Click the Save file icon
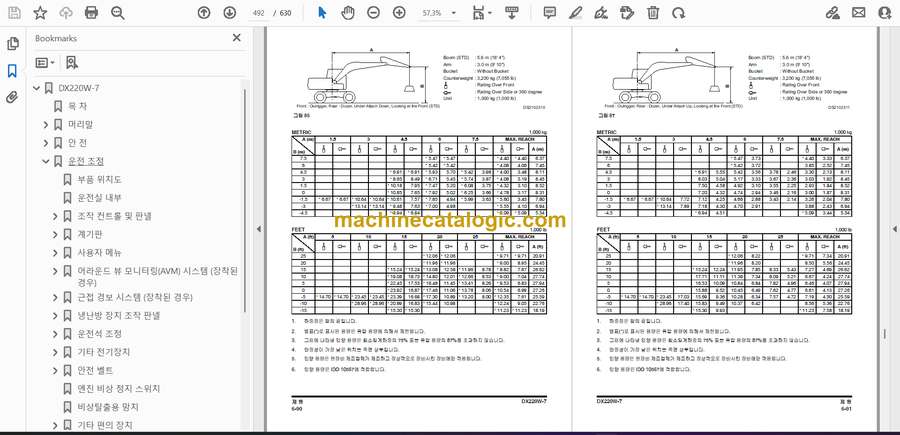 pyautogui.click(x=14, y=13)
